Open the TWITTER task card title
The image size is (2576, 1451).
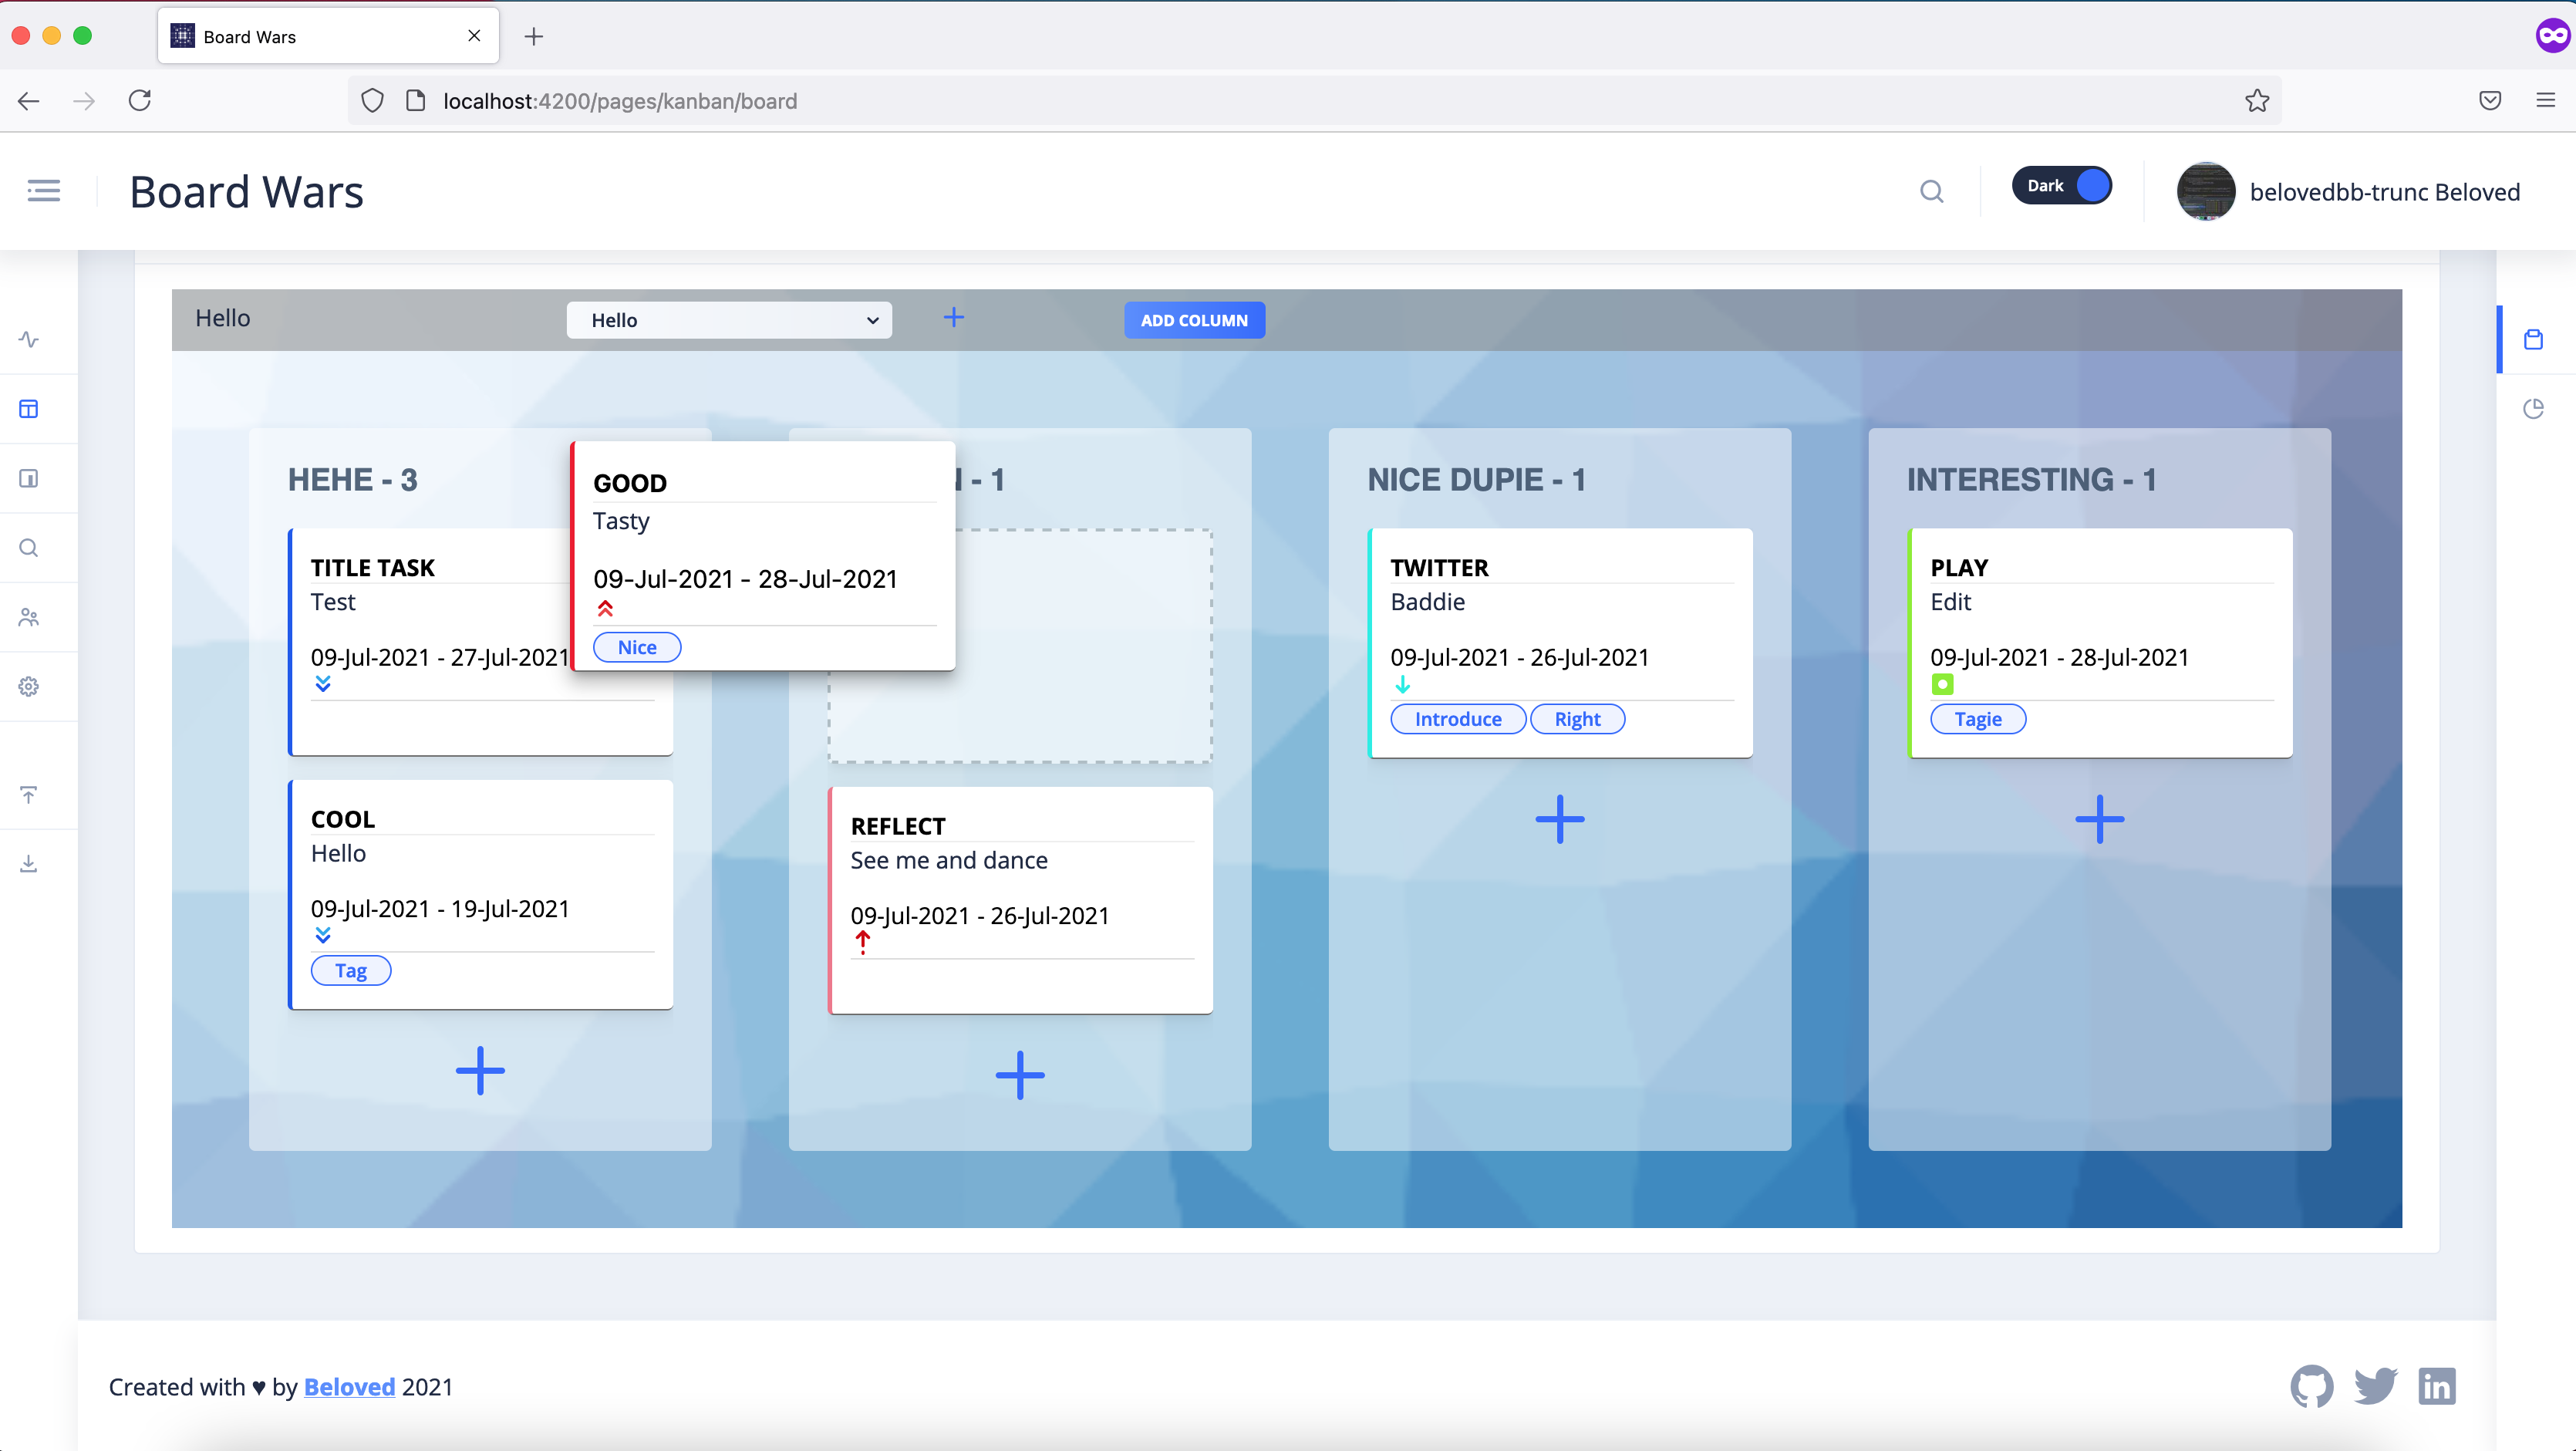point(1439,567)
